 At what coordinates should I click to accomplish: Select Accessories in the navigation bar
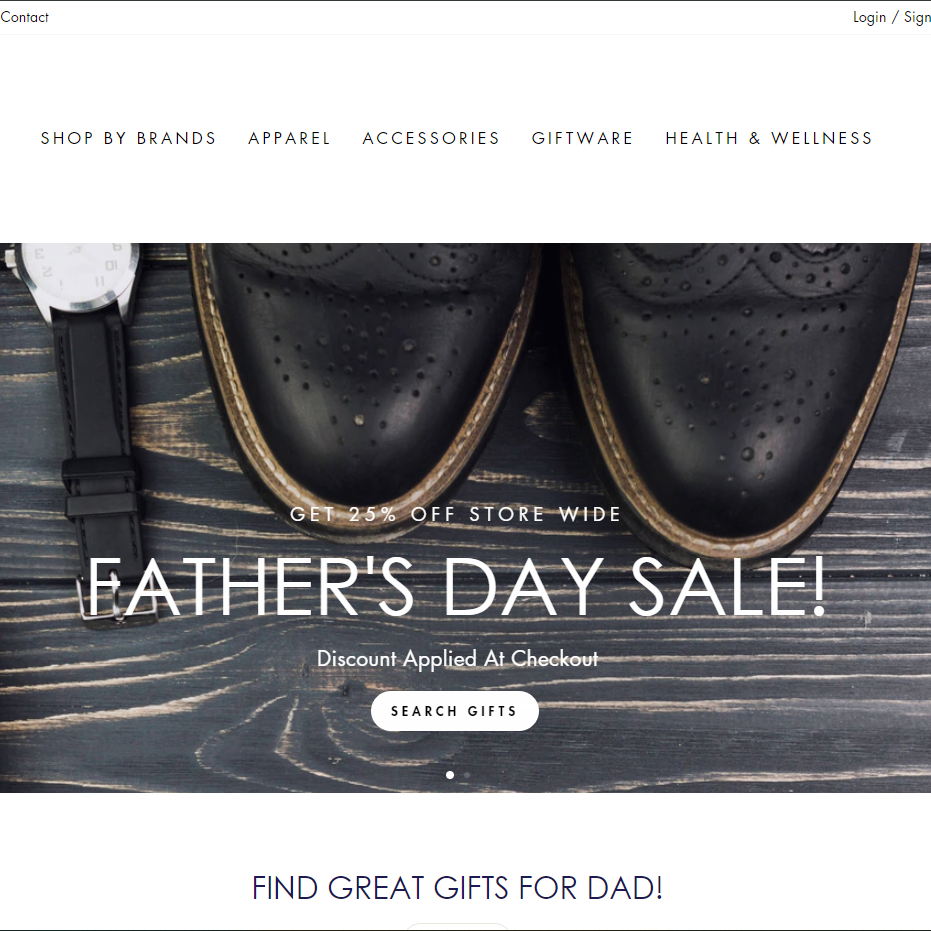(431, 138)
